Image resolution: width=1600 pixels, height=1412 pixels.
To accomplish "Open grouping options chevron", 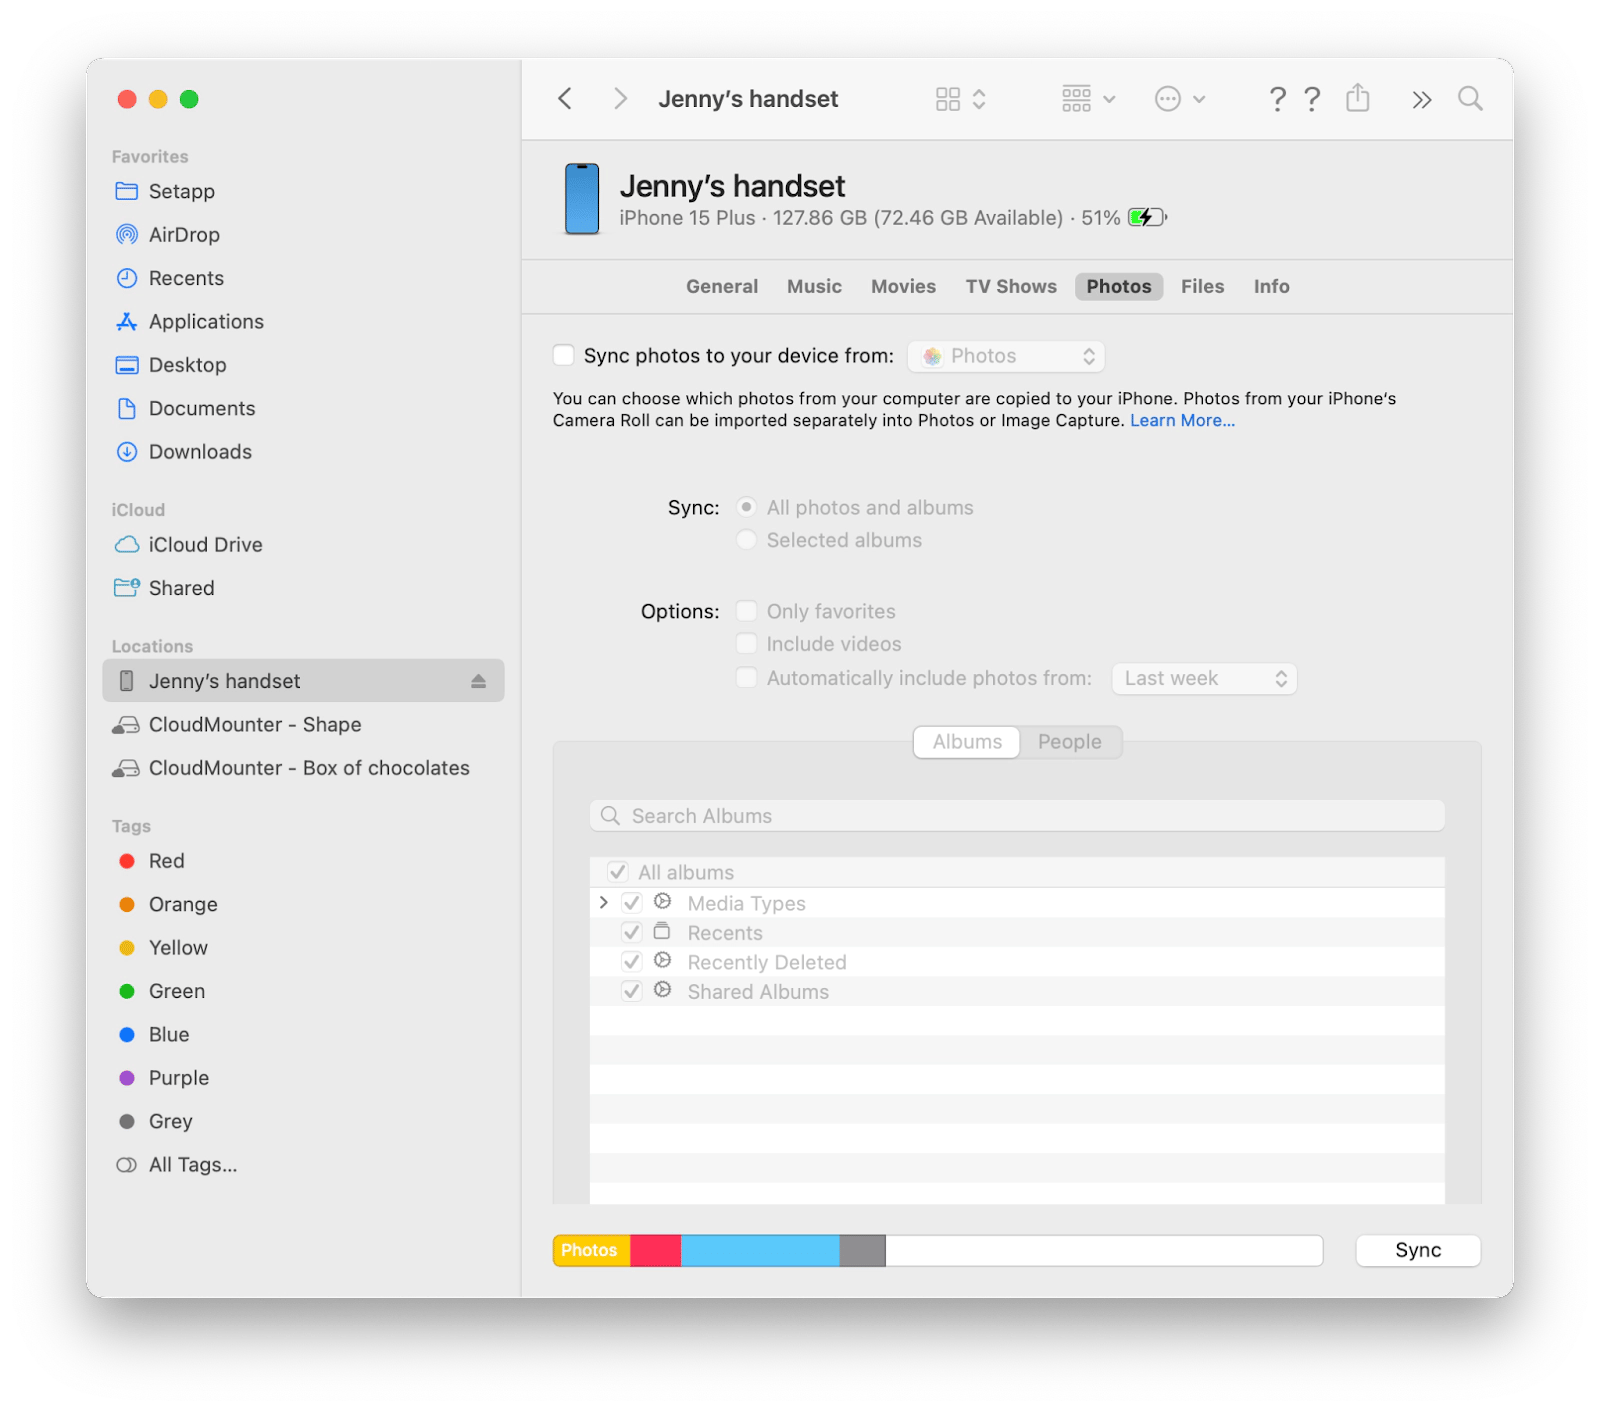I will pos(1109,99).
